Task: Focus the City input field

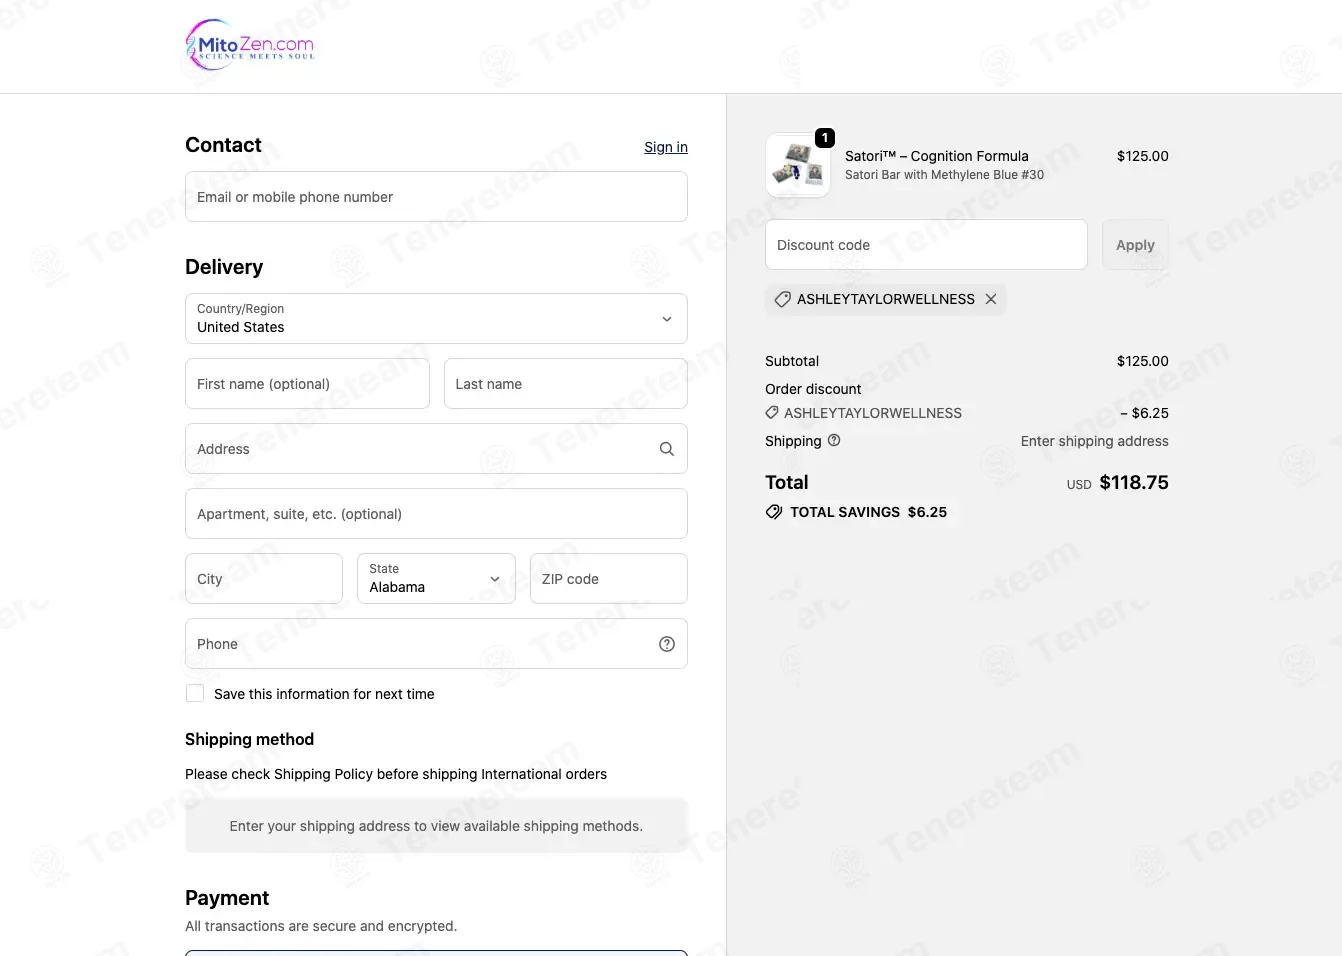Action: 264,578
